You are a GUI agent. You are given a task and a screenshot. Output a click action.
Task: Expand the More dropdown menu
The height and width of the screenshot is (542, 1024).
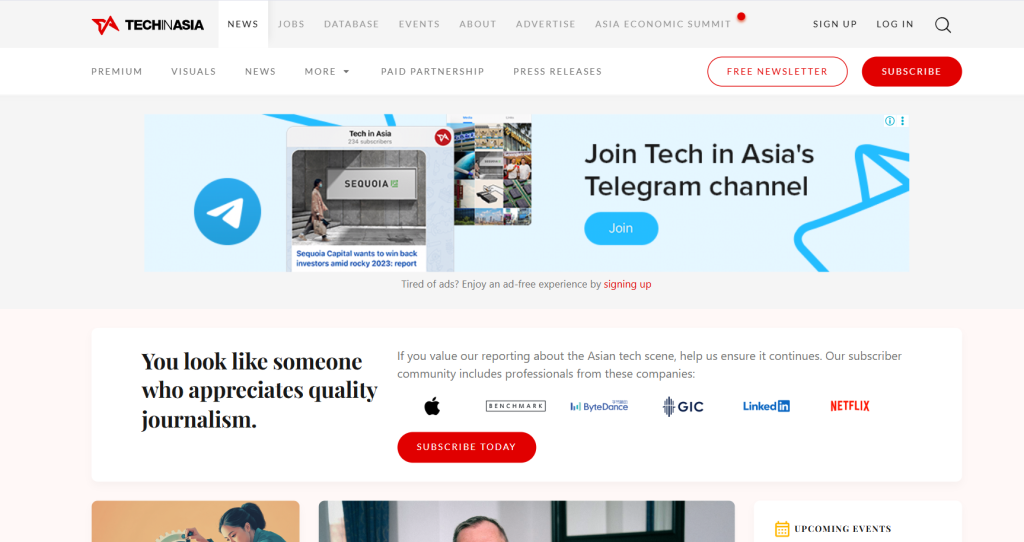pyautogui.click(x=327, y=71)
